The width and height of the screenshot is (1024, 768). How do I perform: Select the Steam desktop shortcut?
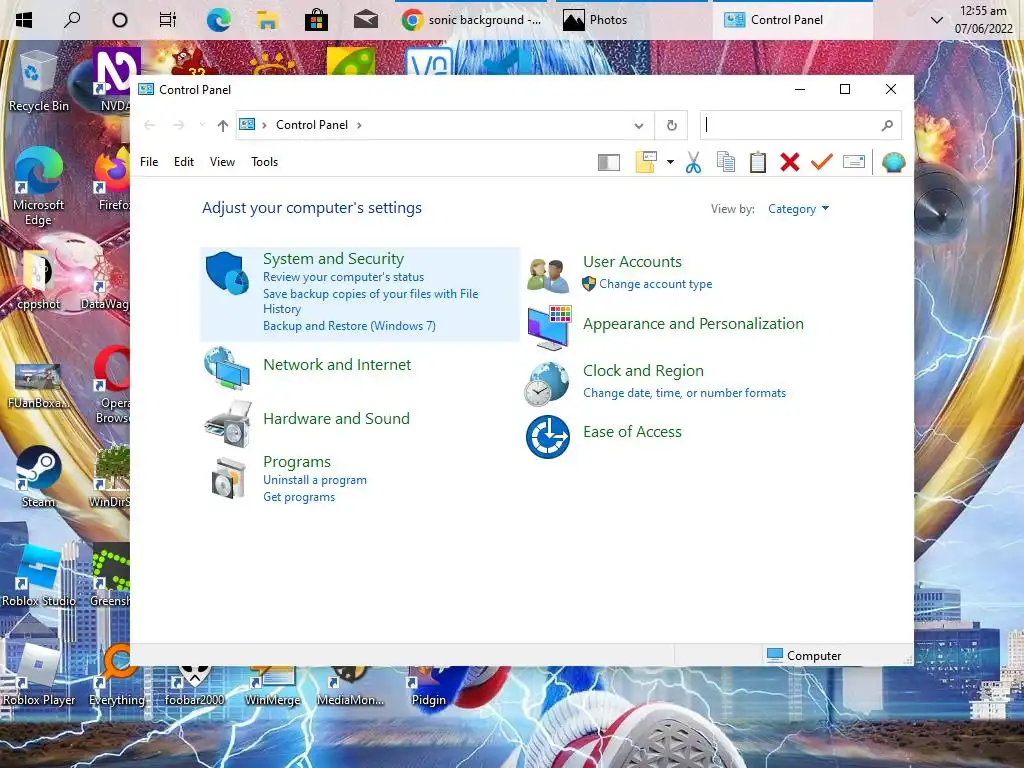point(38,477)
